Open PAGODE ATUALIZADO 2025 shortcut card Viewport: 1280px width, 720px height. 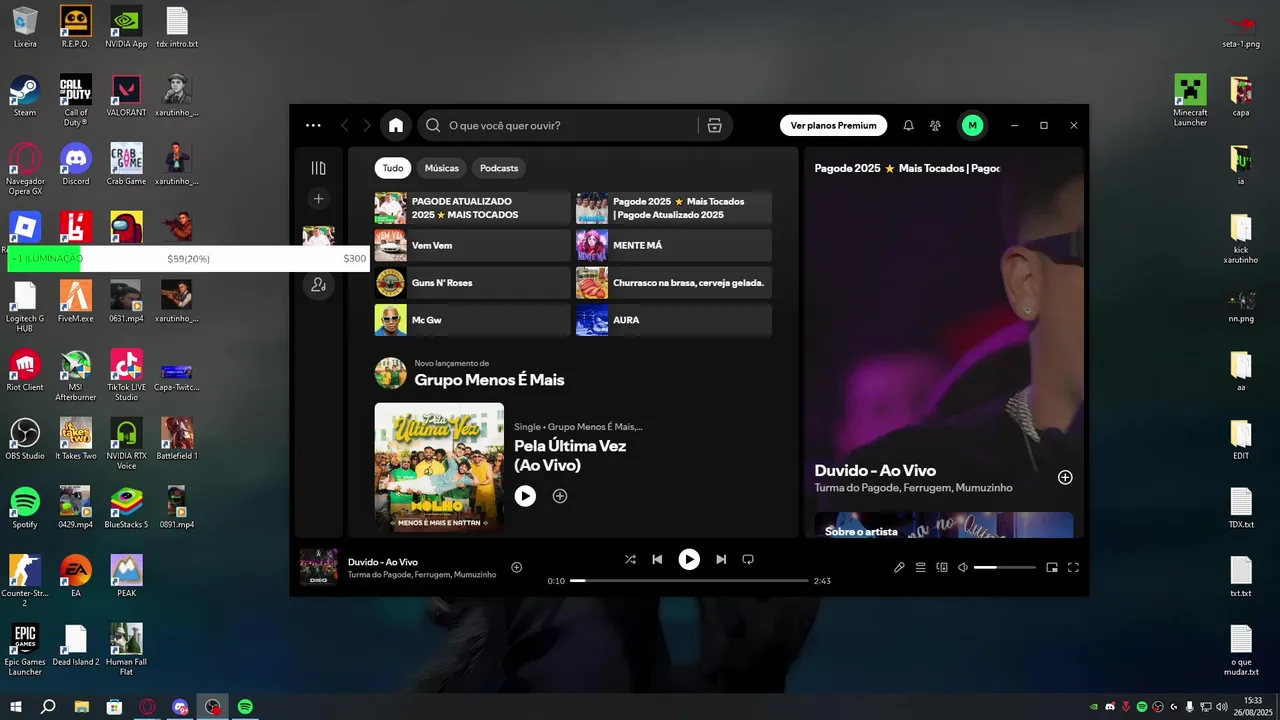pos(472,208)
